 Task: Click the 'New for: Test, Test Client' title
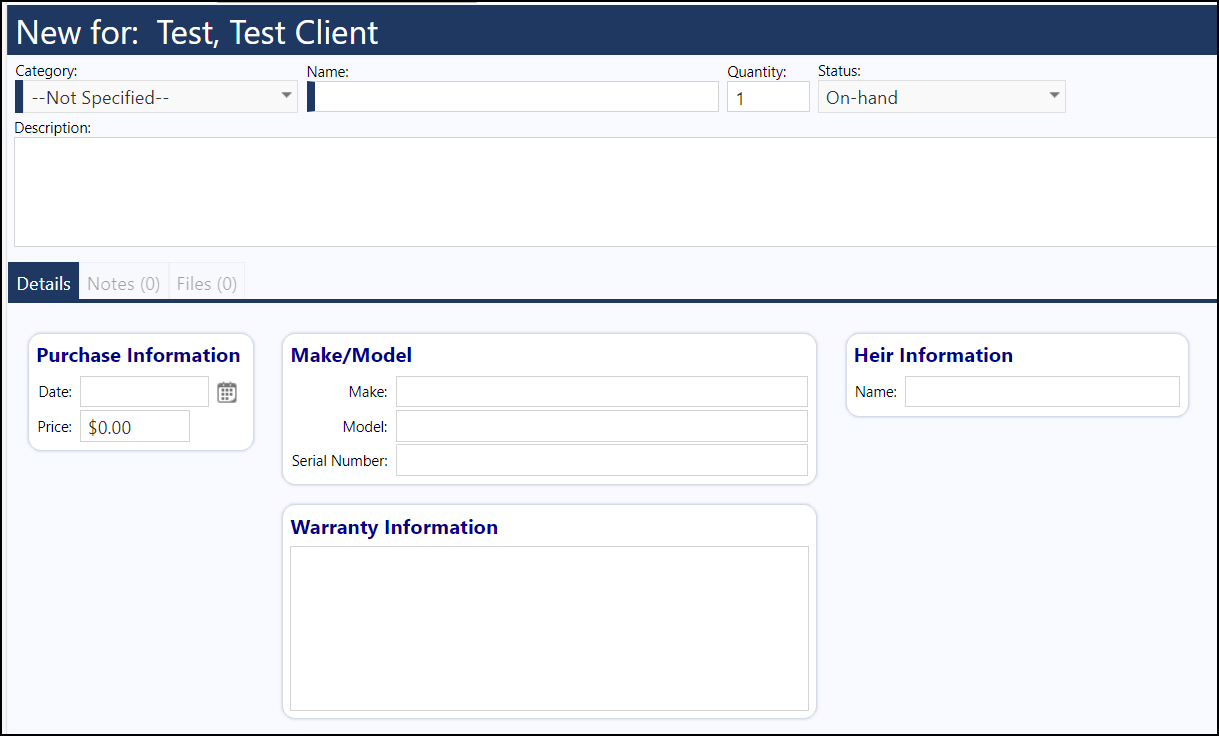[x=198, y=32]
